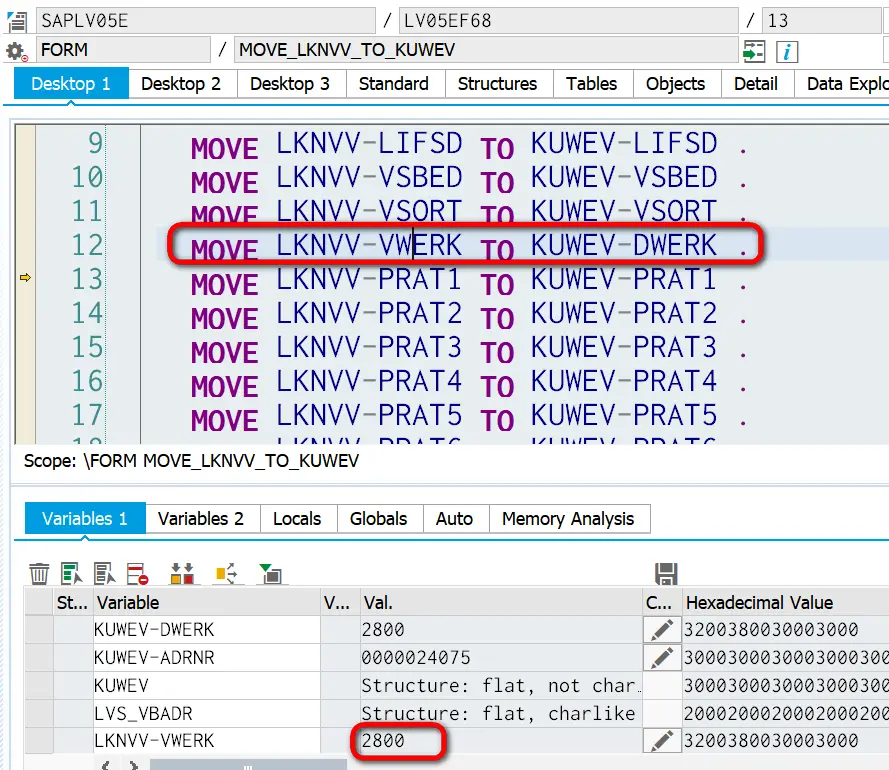Click the yellow square with arrows icon

pyautogui.click(x=227, y=573)
